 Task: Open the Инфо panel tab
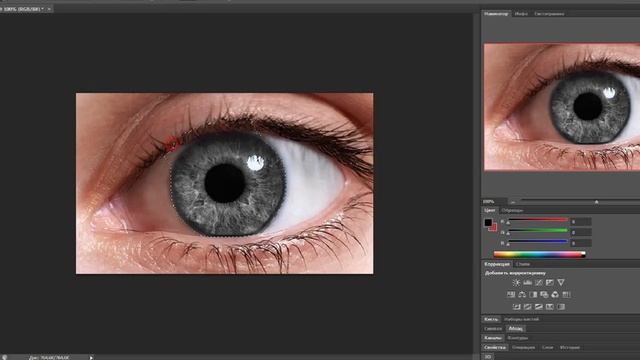521,13
